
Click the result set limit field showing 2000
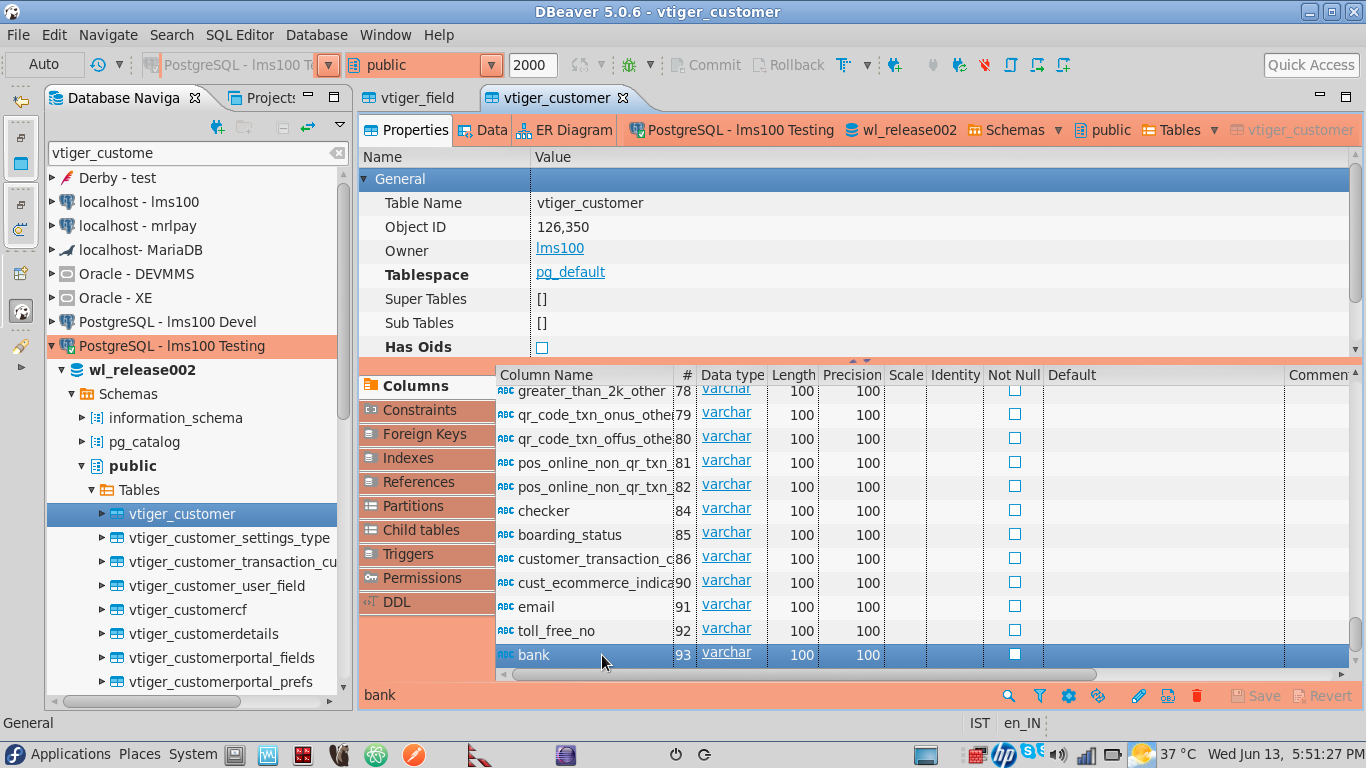click(x=533, y=65)
